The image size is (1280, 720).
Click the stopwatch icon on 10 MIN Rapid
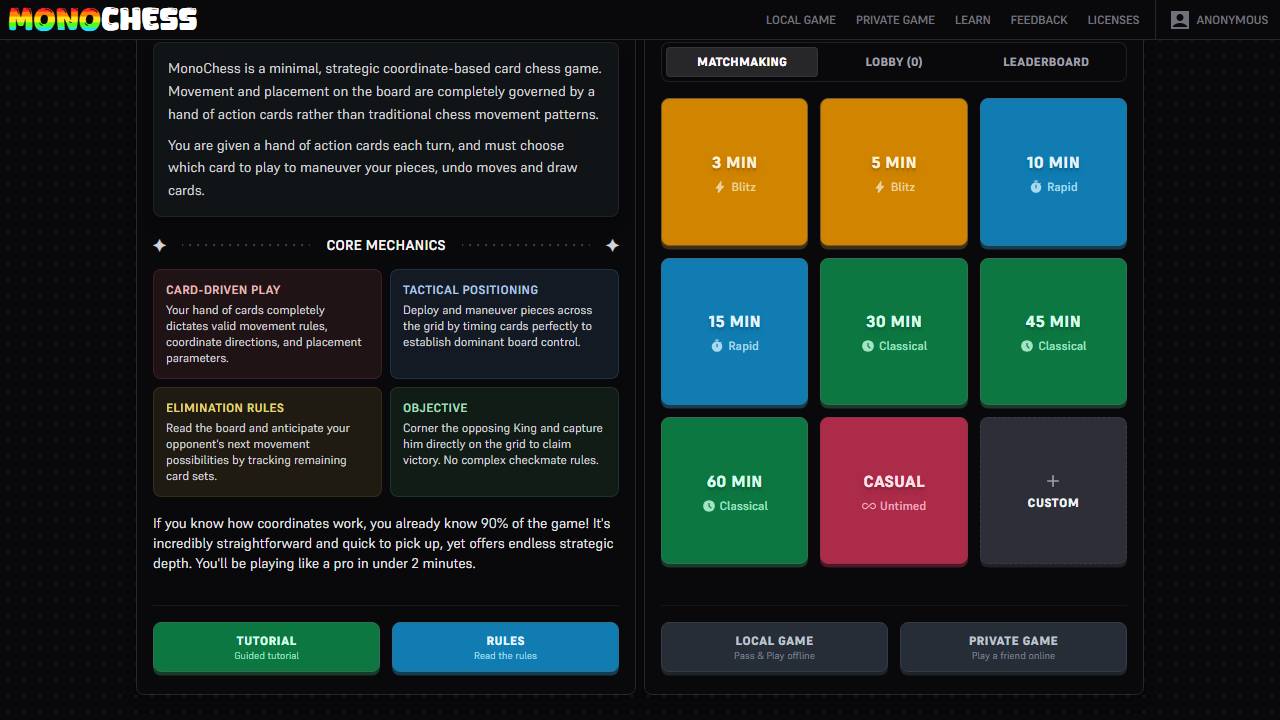click(1036, 187)
